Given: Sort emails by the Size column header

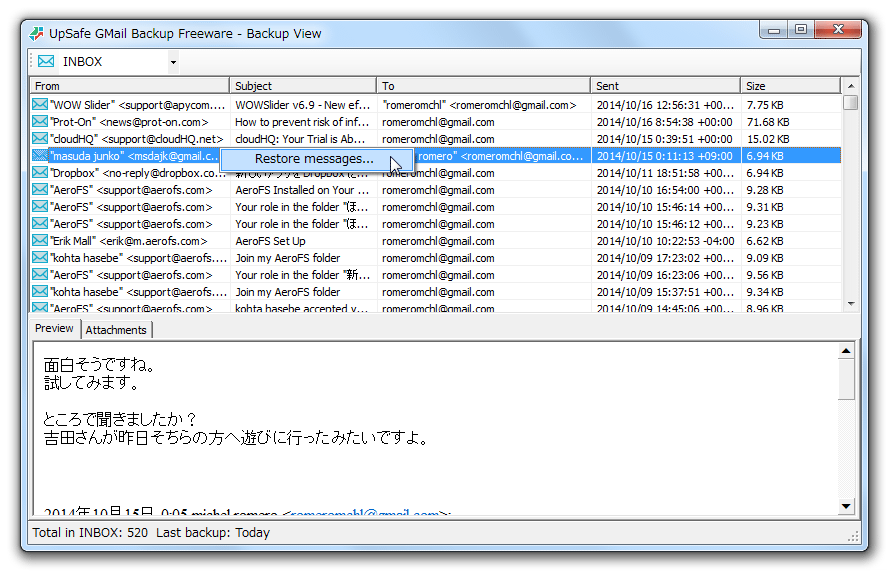Looking at the screenshot, I should [791, 86].
